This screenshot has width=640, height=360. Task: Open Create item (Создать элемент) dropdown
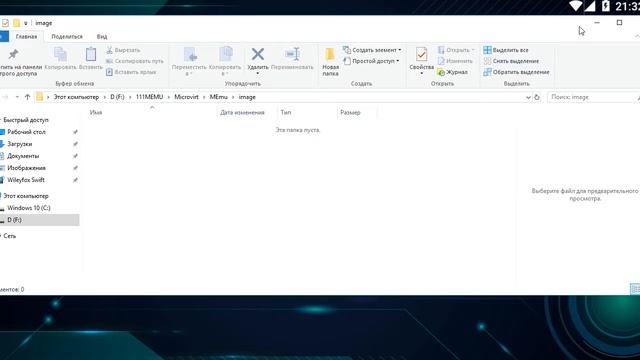[x=372, y=50]
